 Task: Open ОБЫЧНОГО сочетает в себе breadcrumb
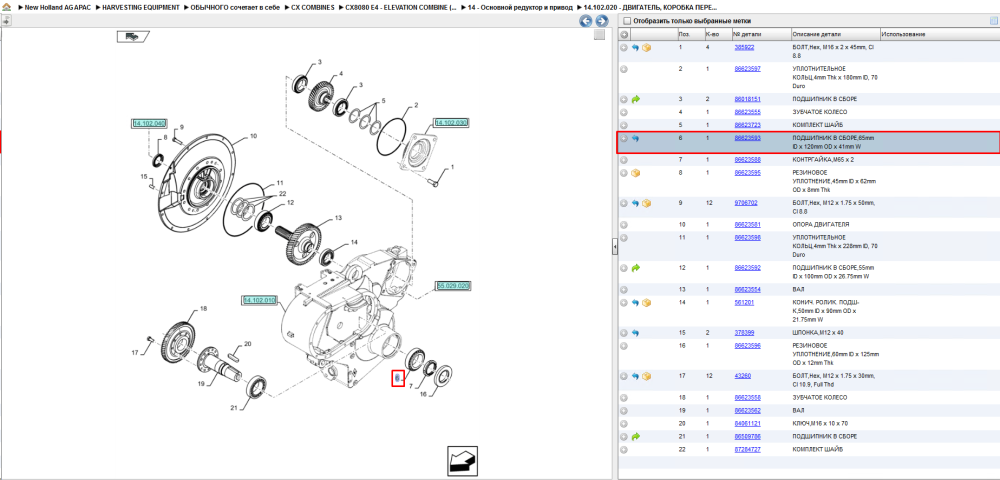pos(235,7)
